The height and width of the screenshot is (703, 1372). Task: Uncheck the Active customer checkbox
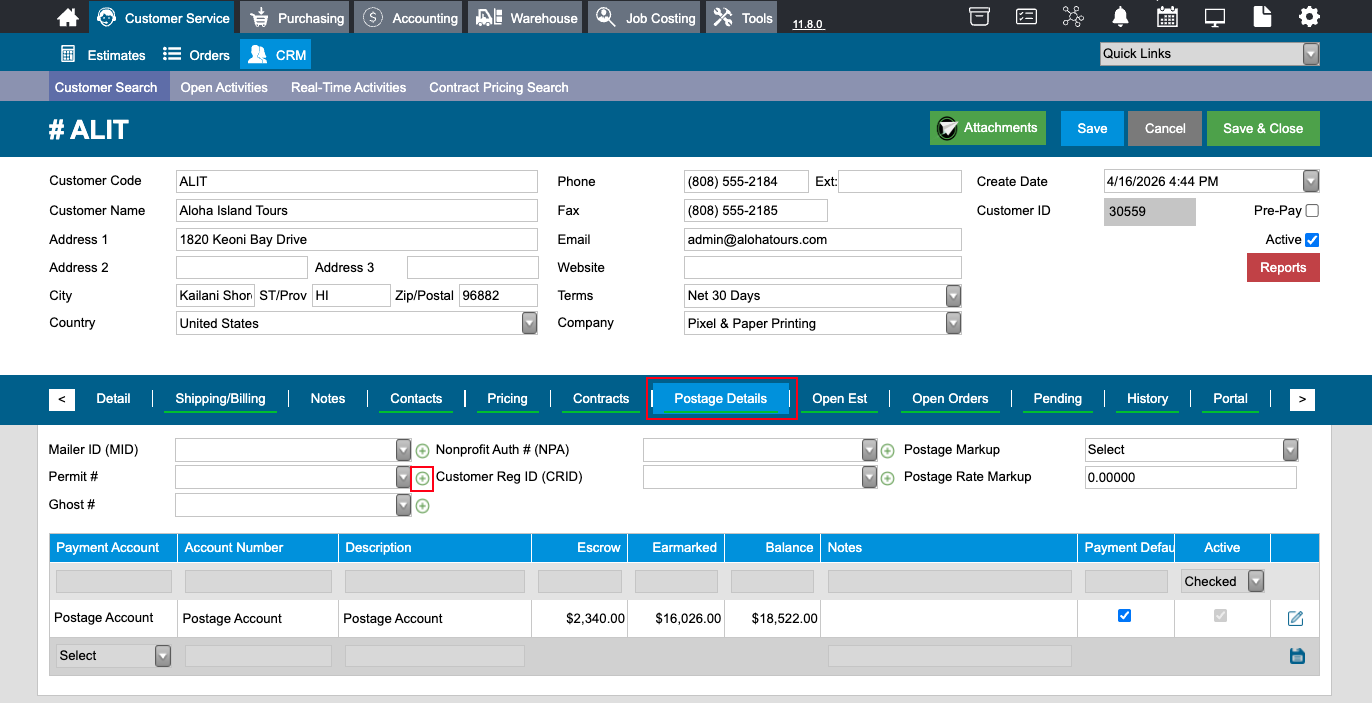click(x=1312, y=240)
